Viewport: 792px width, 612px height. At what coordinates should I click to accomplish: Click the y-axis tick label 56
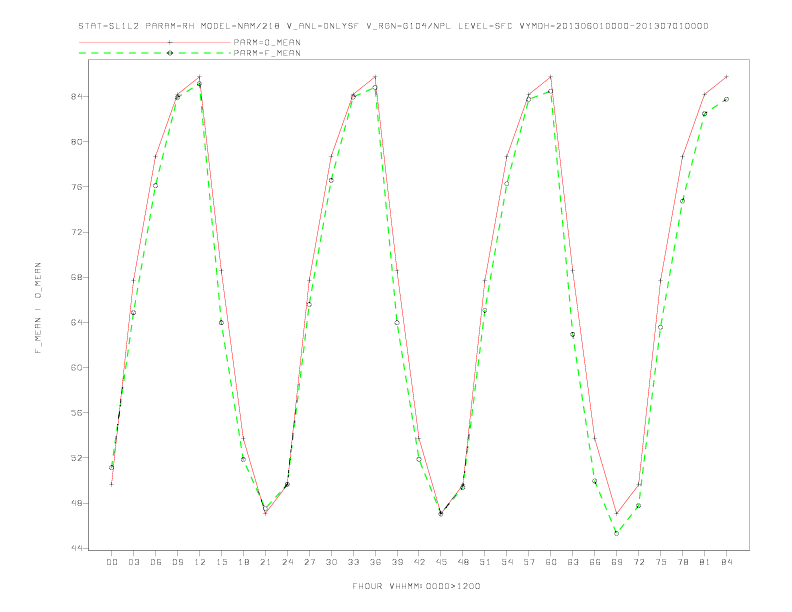point(76,413)
